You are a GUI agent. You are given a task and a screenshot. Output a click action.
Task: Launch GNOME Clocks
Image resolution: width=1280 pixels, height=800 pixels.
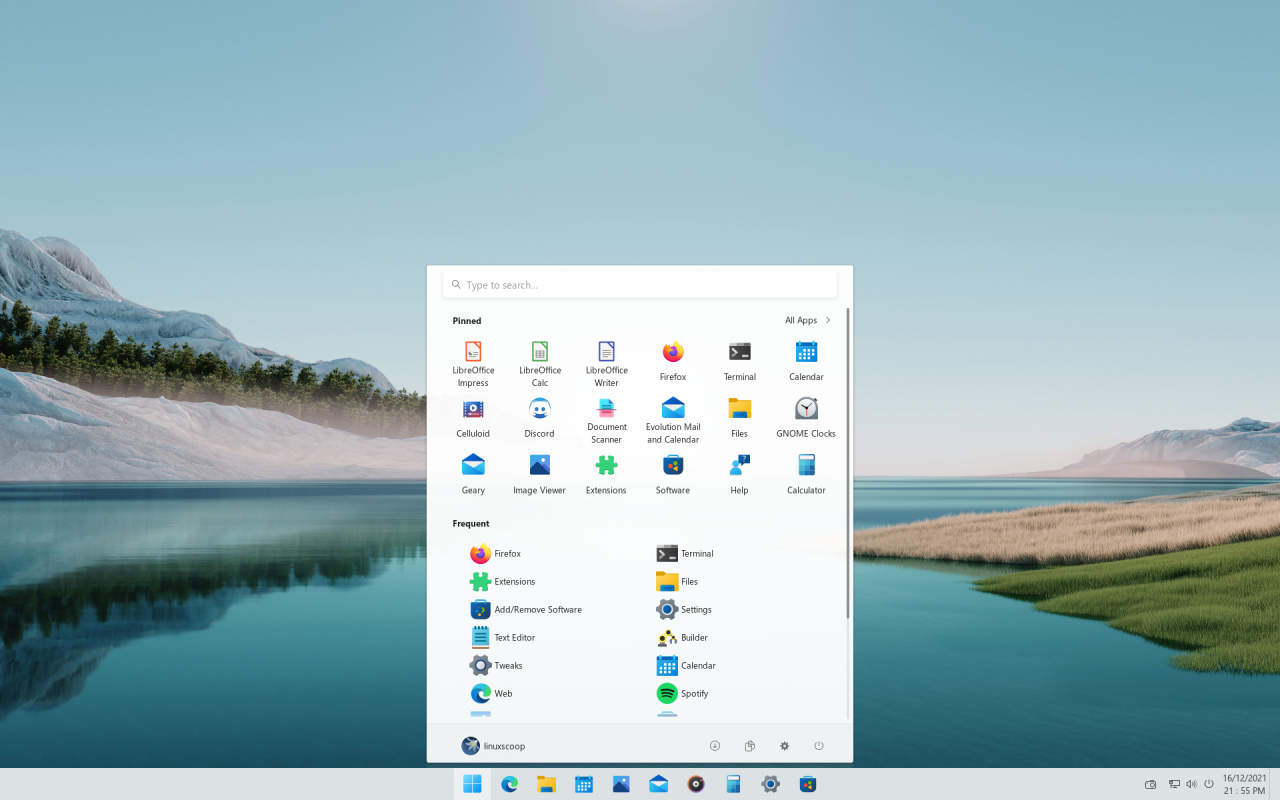(806, 420)
